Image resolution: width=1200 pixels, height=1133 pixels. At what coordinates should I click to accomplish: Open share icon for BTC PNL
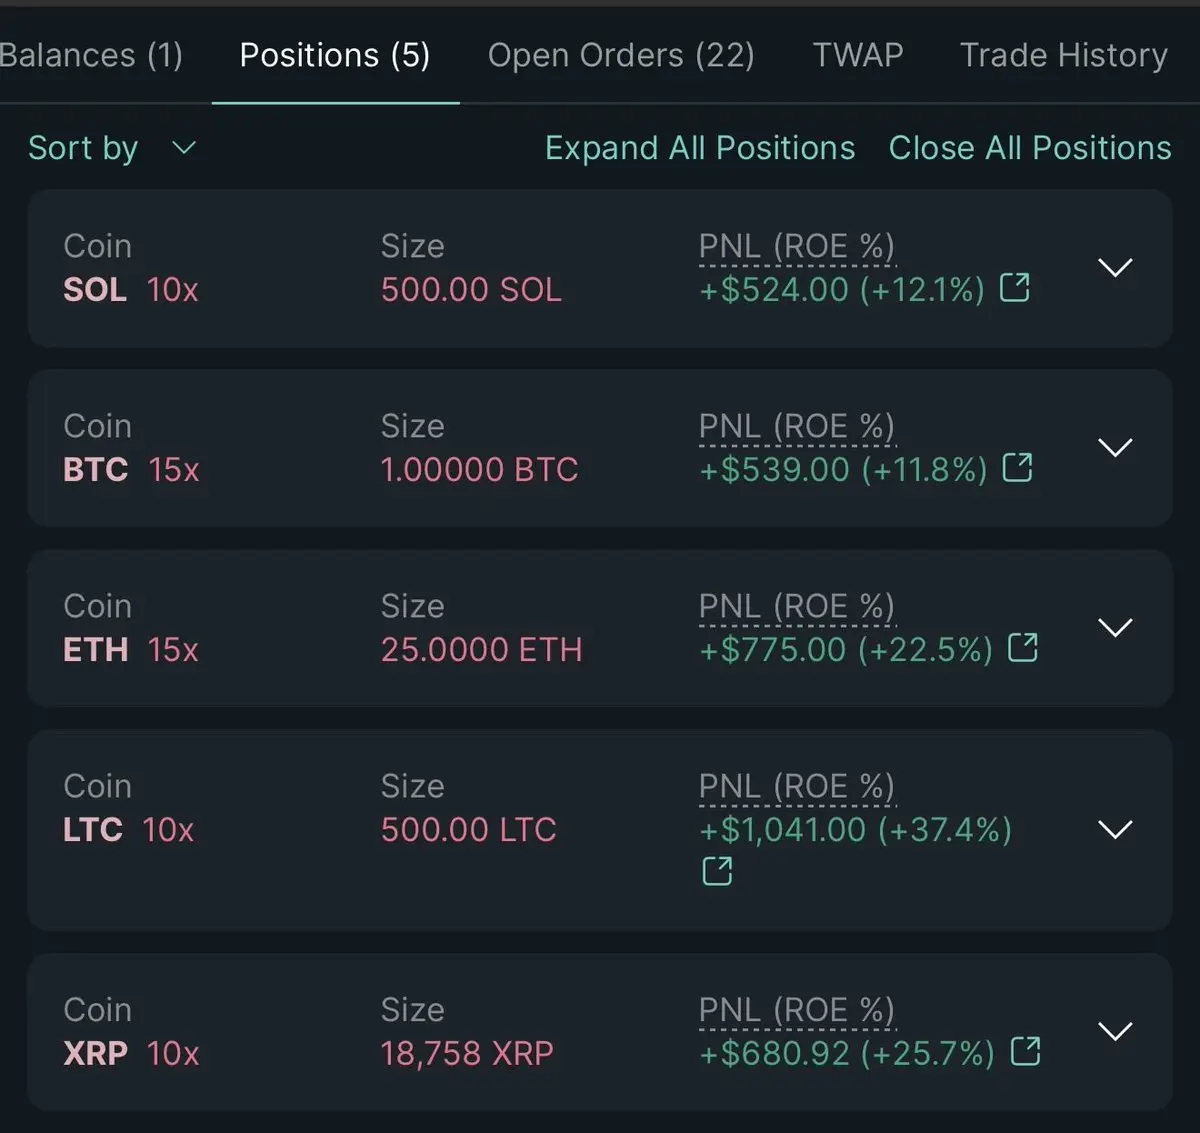[1017, 467]
